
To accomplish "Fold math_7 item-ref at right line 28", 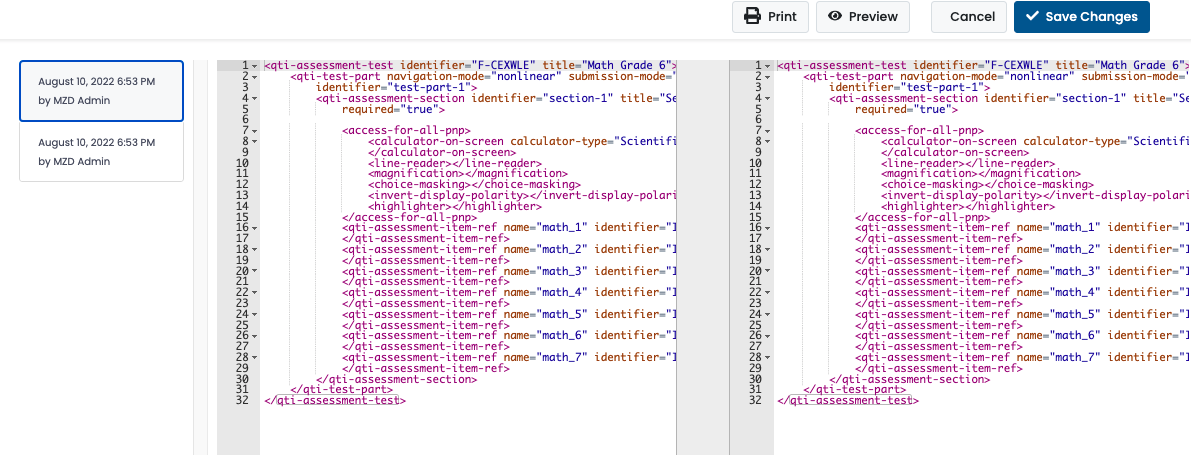I will pos(768,356).
